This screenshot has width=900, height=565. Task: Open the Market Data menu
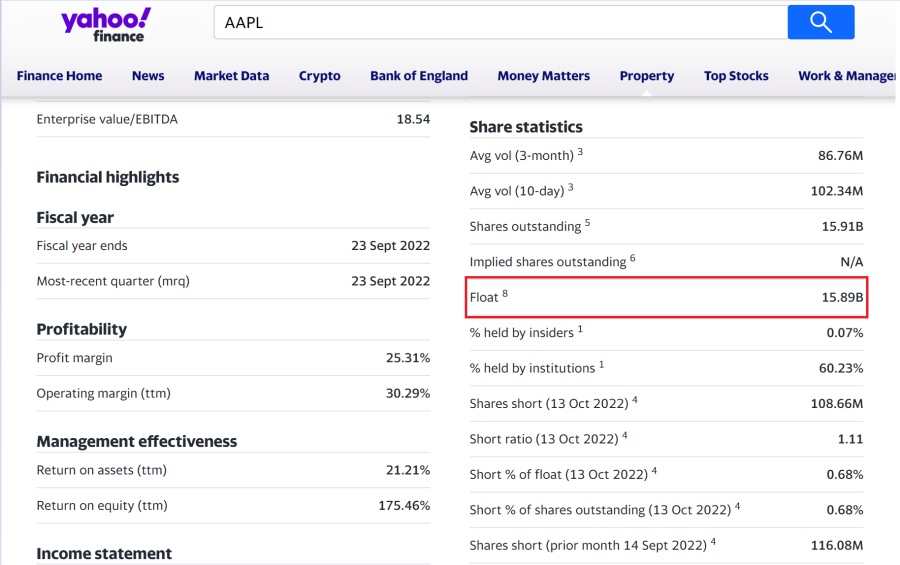(231, 76)
